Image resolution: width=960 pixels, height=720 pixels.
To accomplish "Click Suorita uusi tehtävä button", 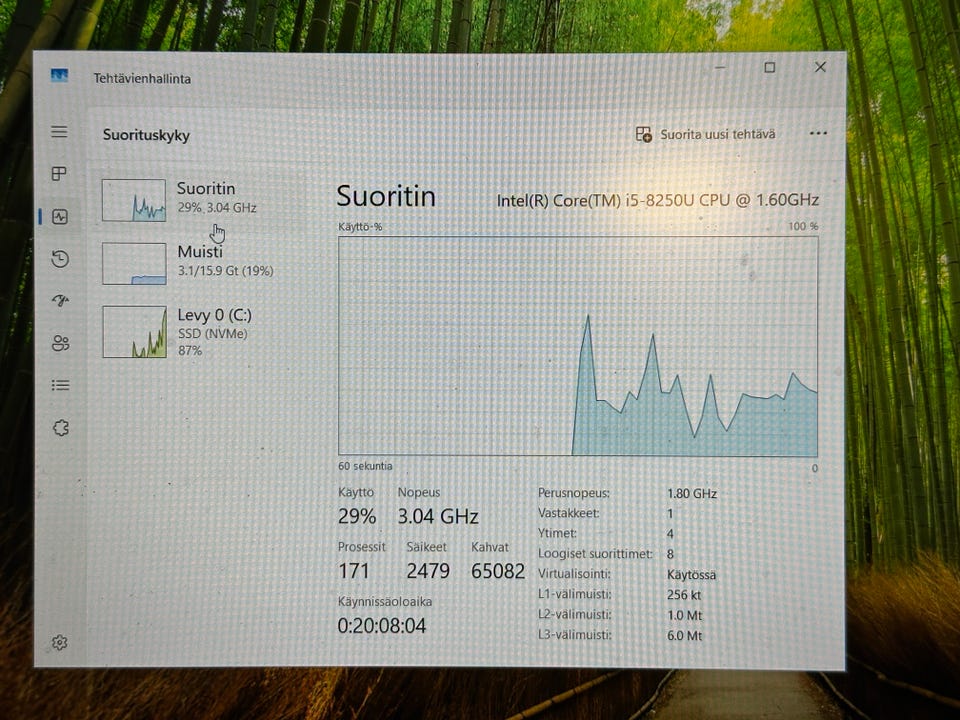I will coord(705,134).
